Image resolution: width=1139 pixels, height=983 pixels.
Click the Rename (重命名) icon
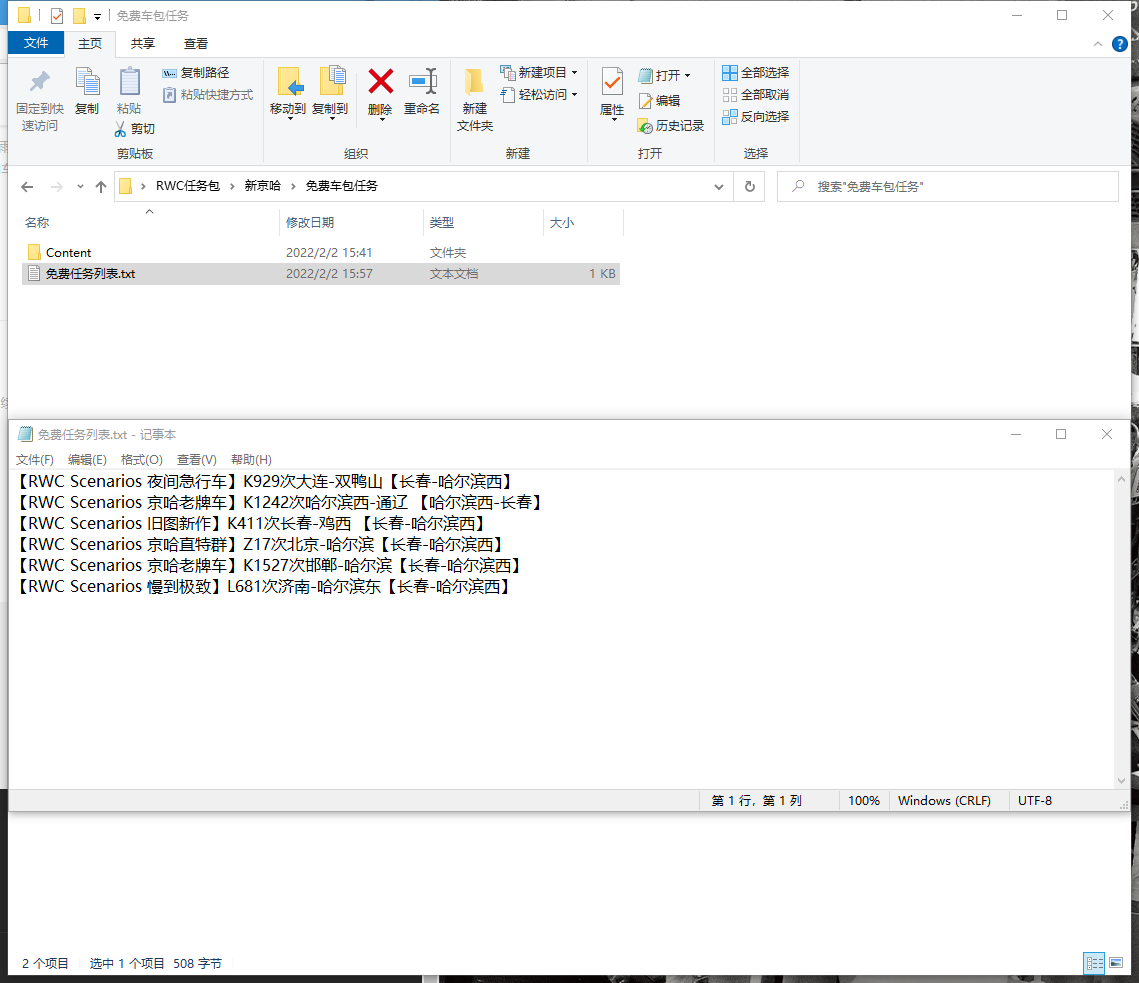pos(422,82)
